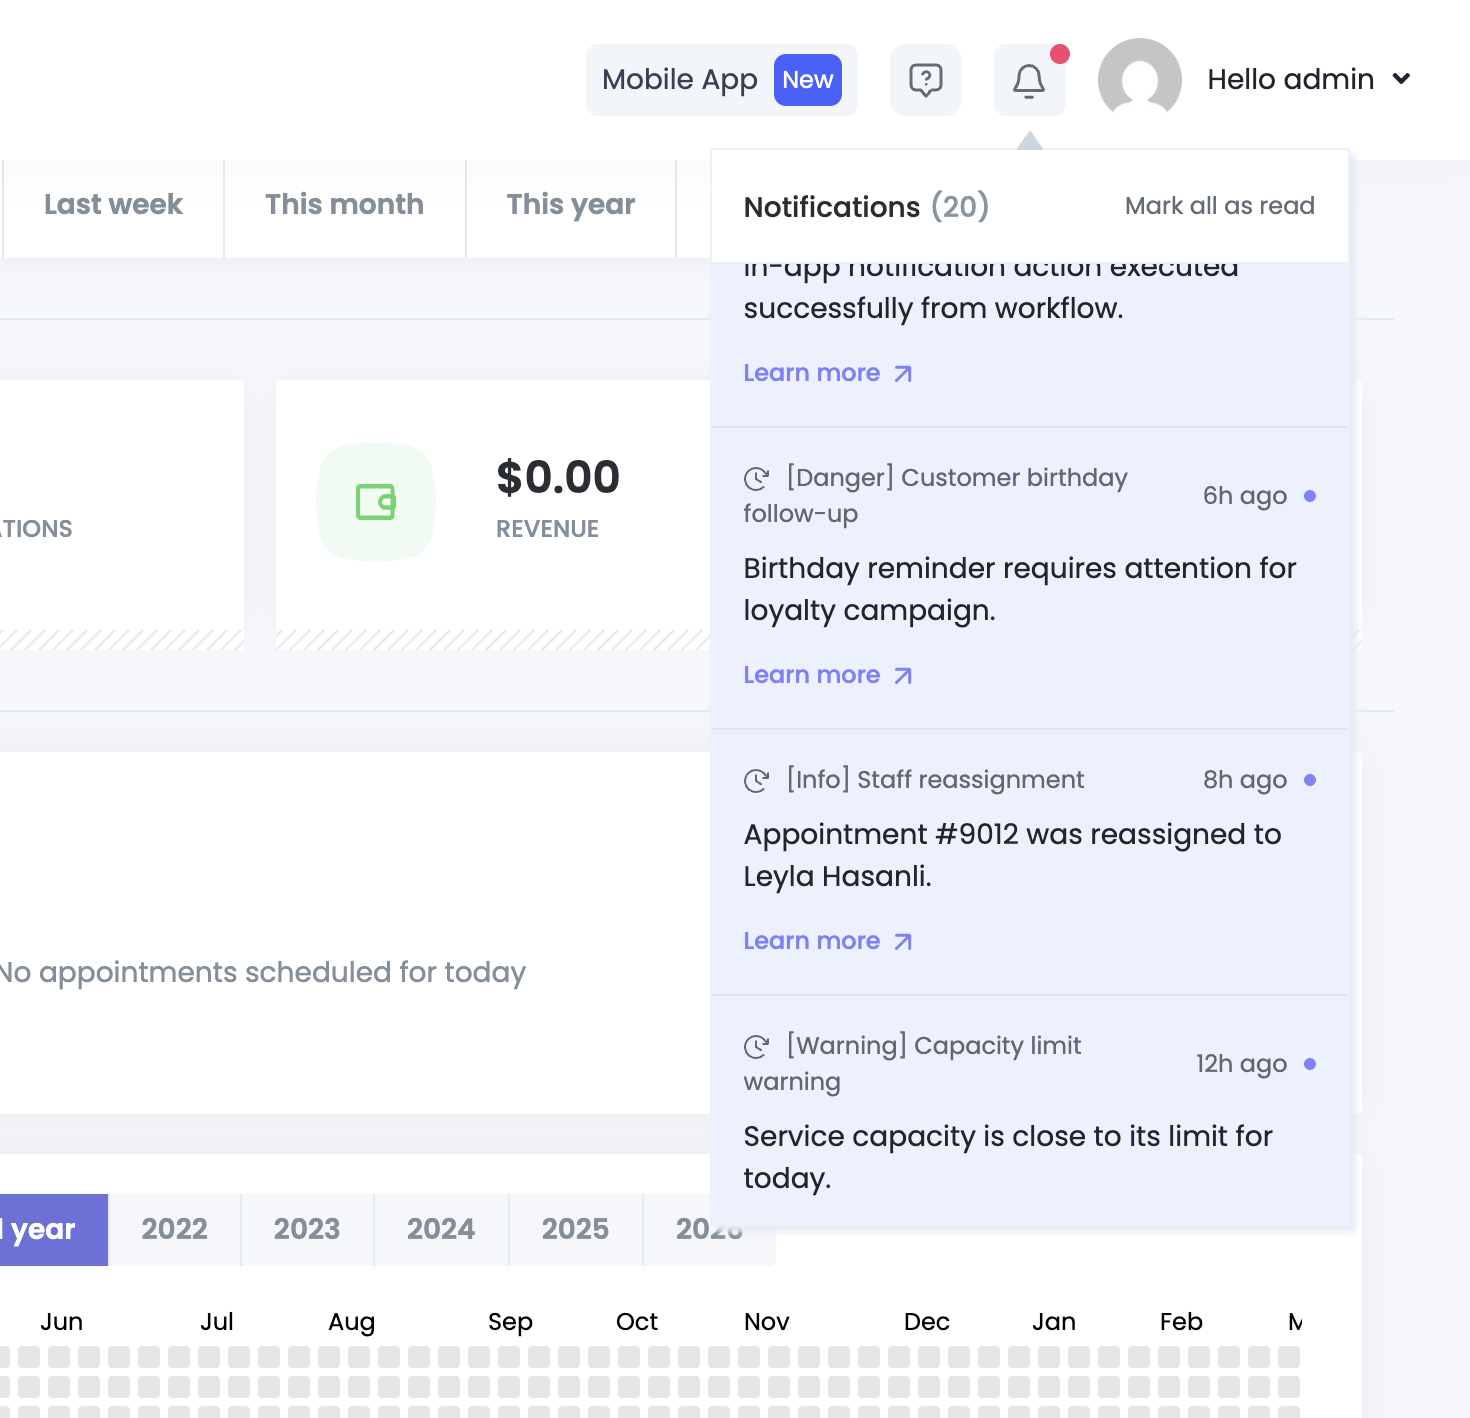Open Learn more for Staff reassignment
Image resolution: width=1470 pixels, height=1418 pixels.
click(812, 941)
